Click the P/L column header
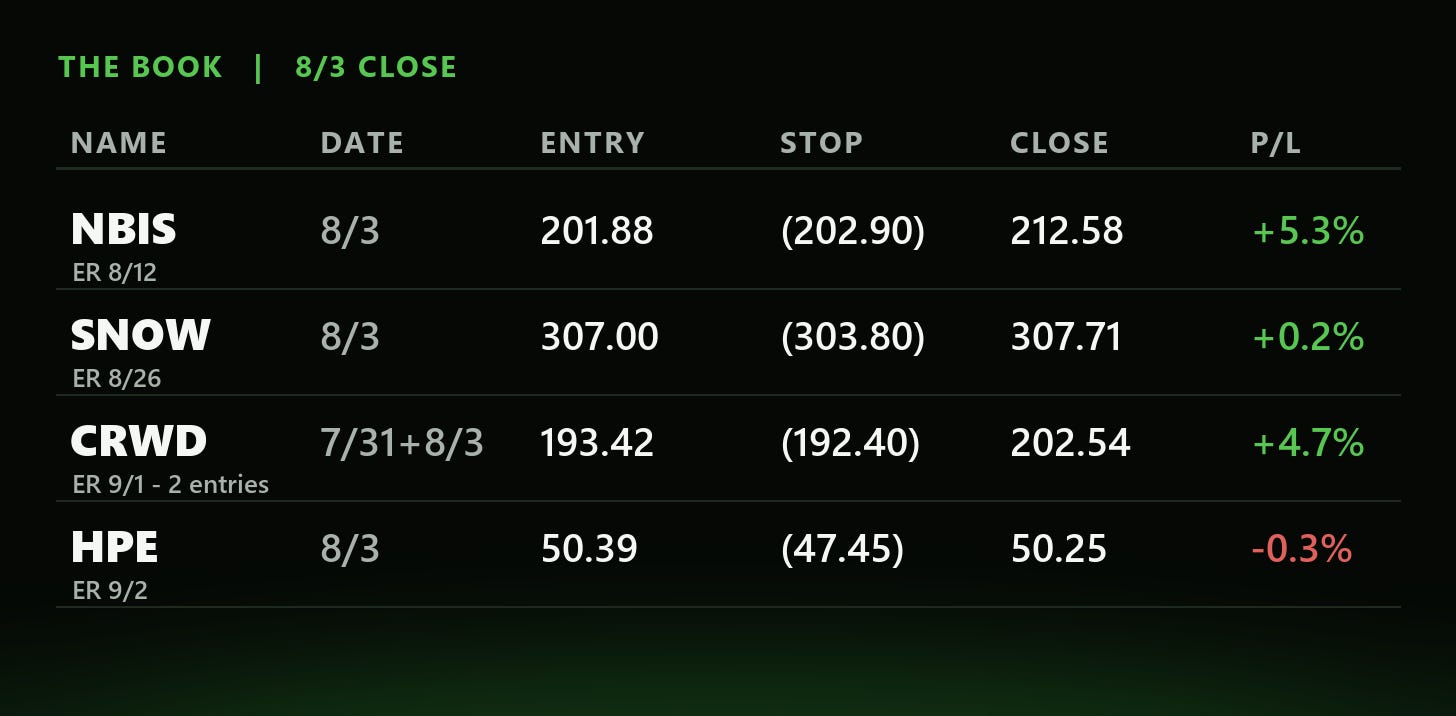This screenshot has width=1456, height=716. click(1275, 143)
